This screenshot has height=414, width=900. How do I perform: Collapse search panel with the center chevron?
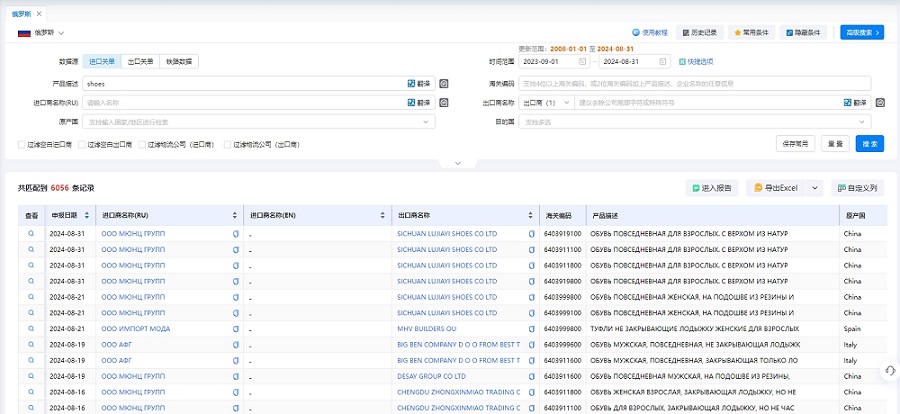pyautogui.click(x=457, y=162)
